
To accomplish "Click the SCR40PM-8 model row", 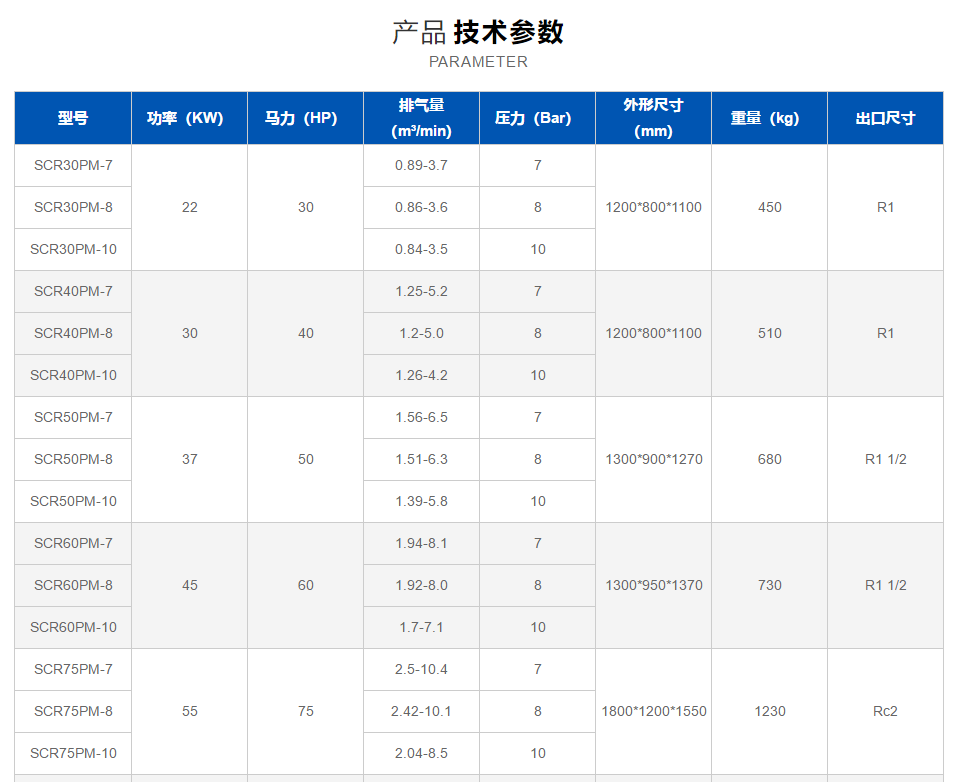I will tap(73, 333).
